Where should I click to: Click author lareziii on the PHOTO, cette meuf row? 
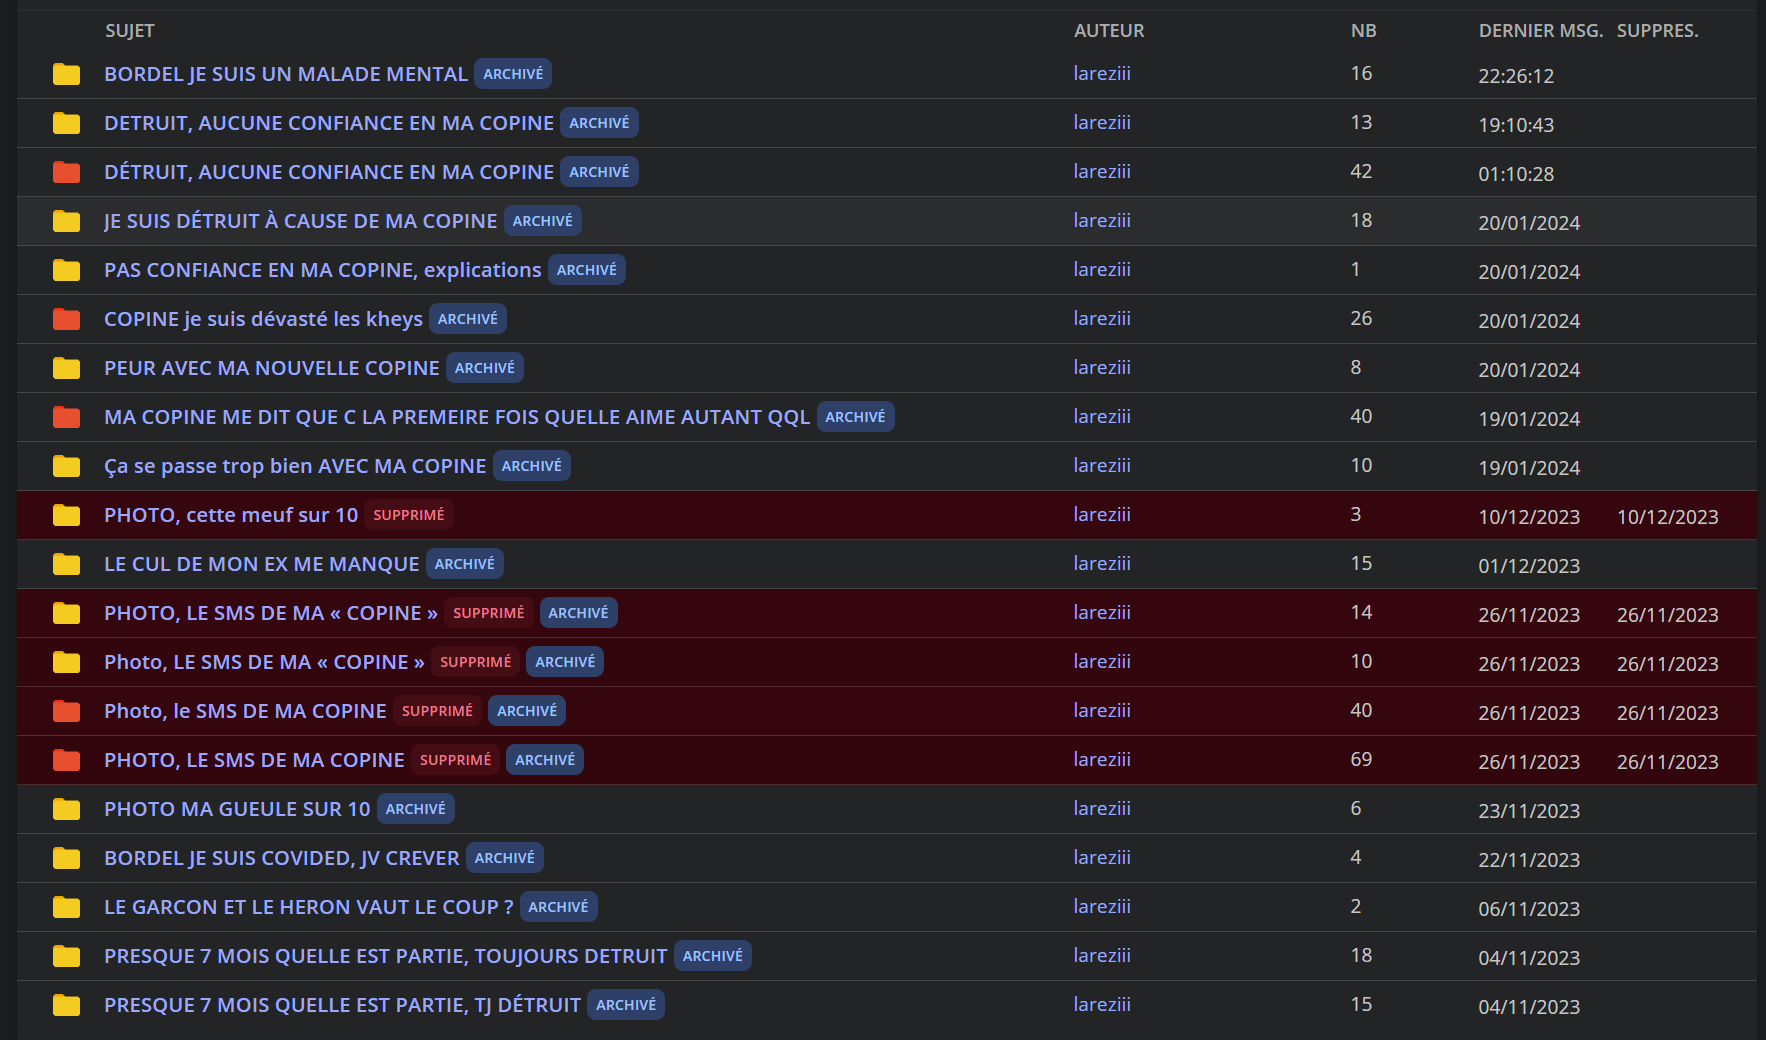click(1102, 515)
